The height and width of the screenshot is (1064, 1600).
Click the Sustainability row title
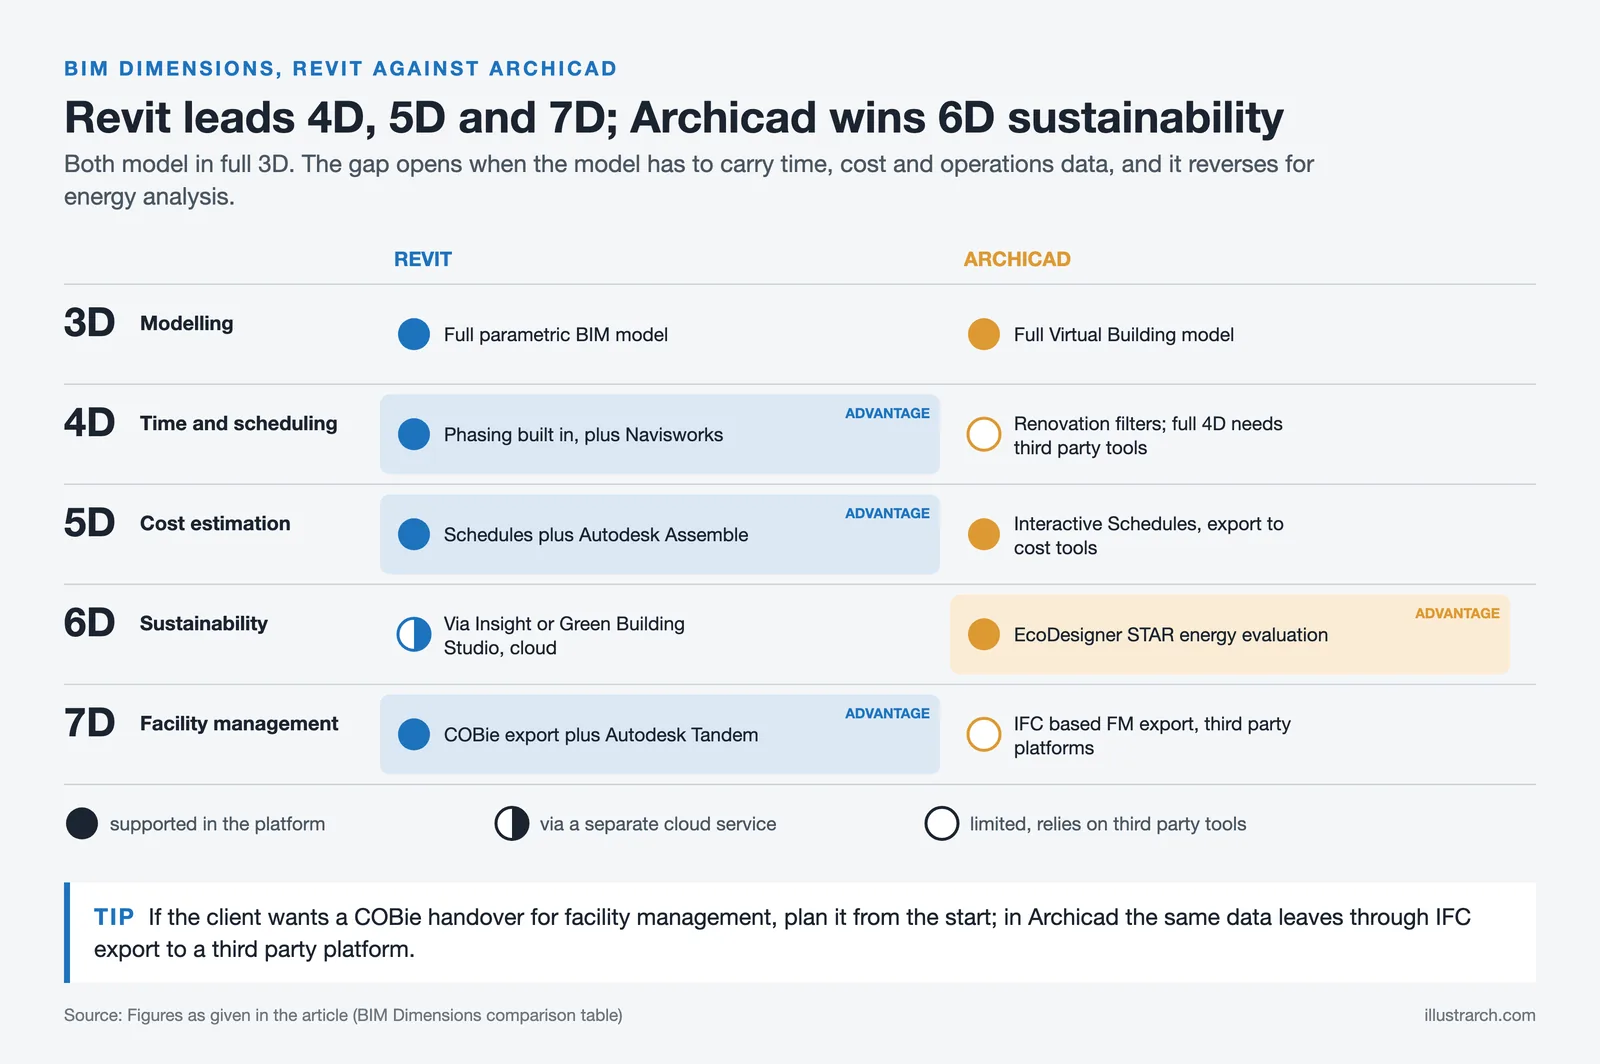(204, 624)
